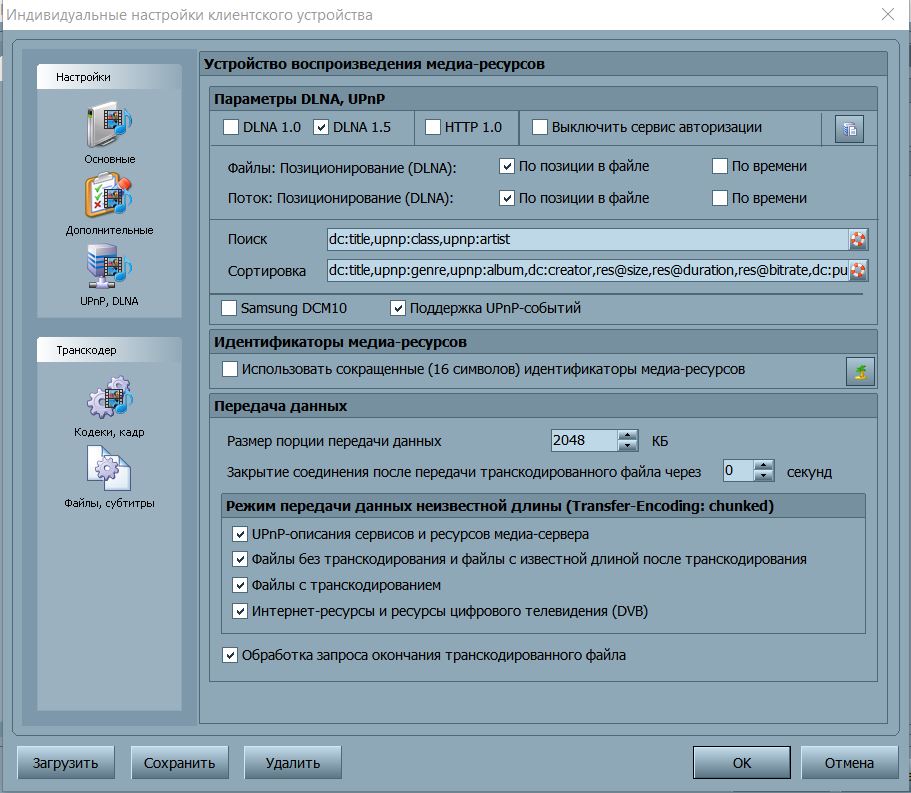Click the Загрузить button
This screenshot has width=911, height=793.
66,763
